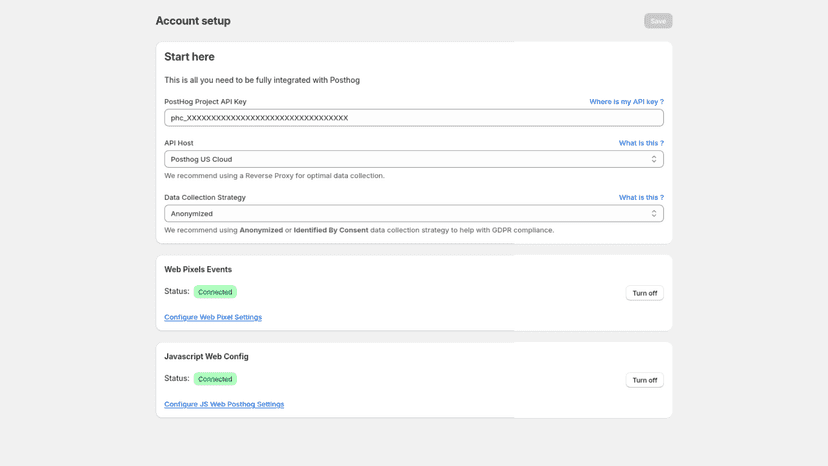This screenshot has height=466, width=828.
Task: Click the Save button
Action: [657, 21]
